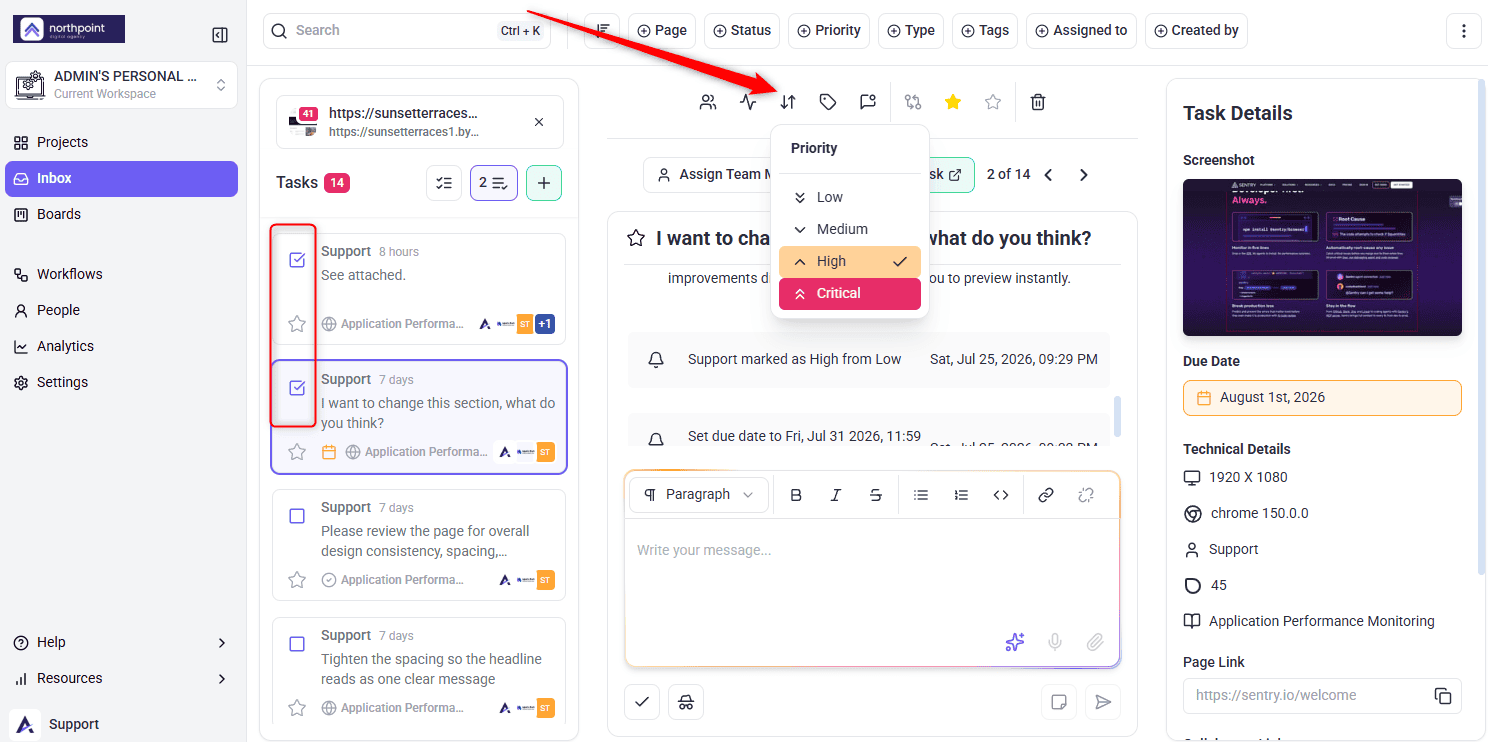Image resolution: width=1488 pixels, height=742 pixels.
Task: Uncheck the 'I want to change this section' checkbox
Action: (x=297, y=388)
